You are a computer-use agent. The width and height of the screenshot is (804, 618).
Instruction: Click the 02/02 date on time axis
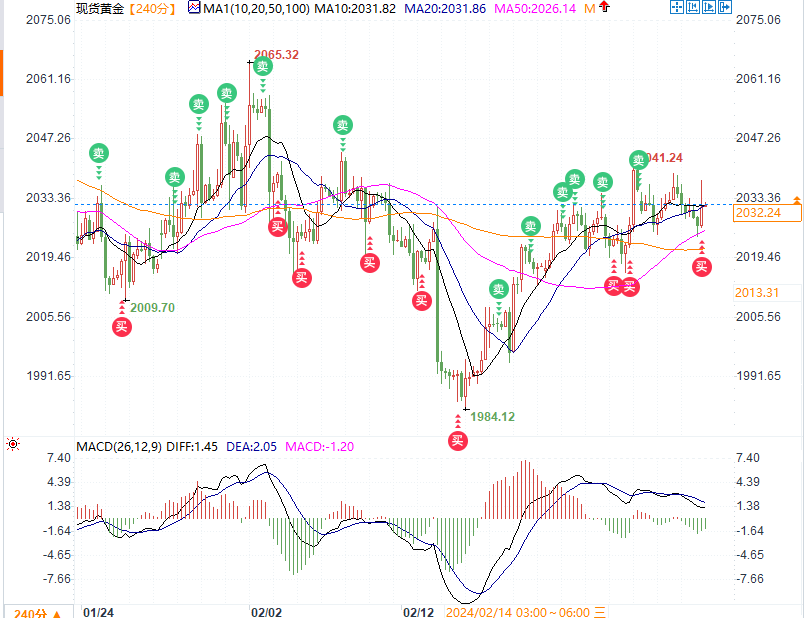click(266, 612)
